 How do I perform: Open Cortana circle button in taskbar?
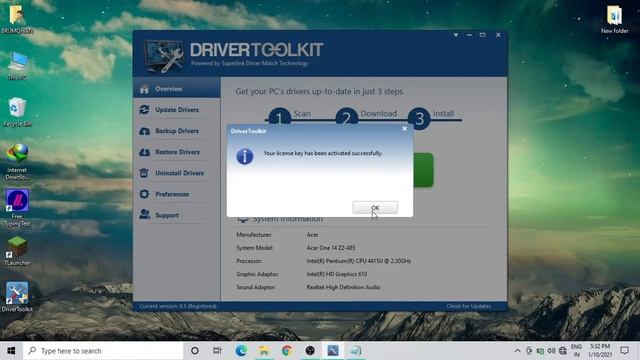[195, 351]
